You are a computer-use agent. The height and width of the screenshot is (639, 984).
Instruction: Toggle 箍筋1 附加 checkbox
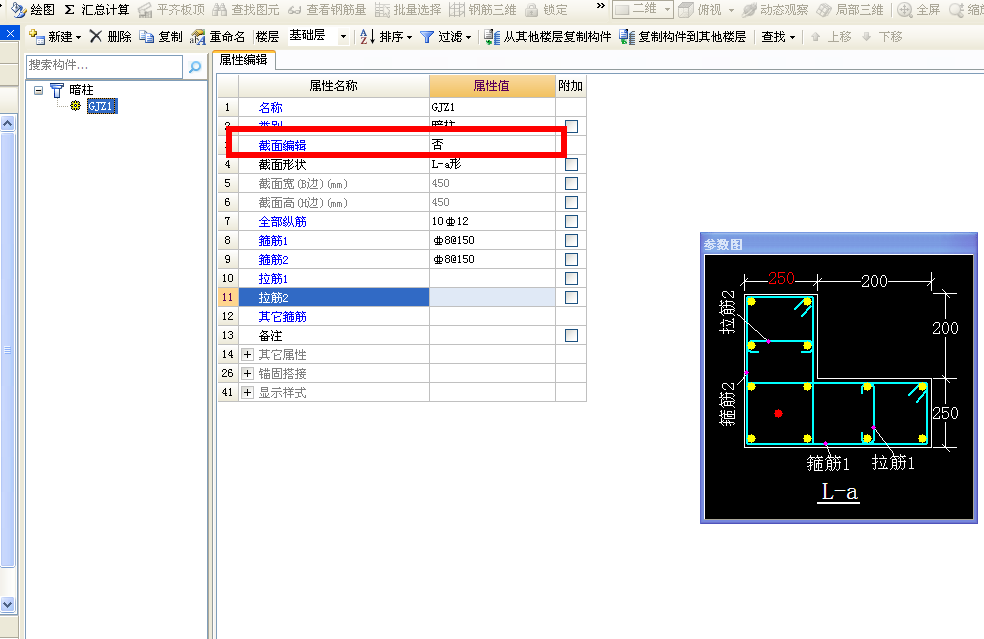571,240
